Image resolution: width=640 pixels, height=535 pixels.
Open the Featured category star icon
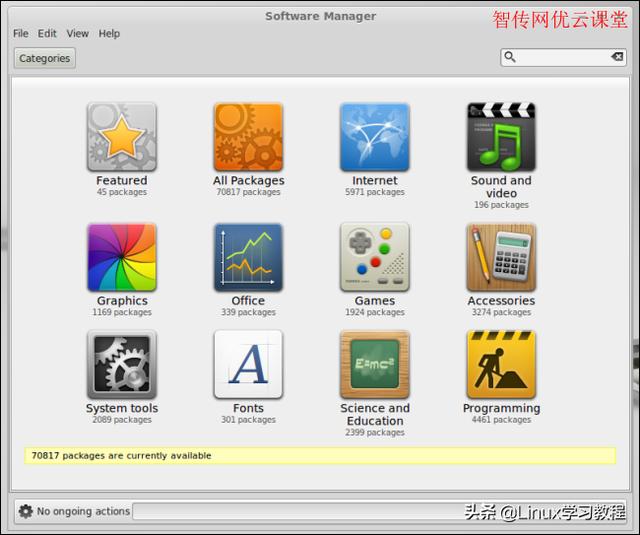pyautogui.click(x=122, y=137)
